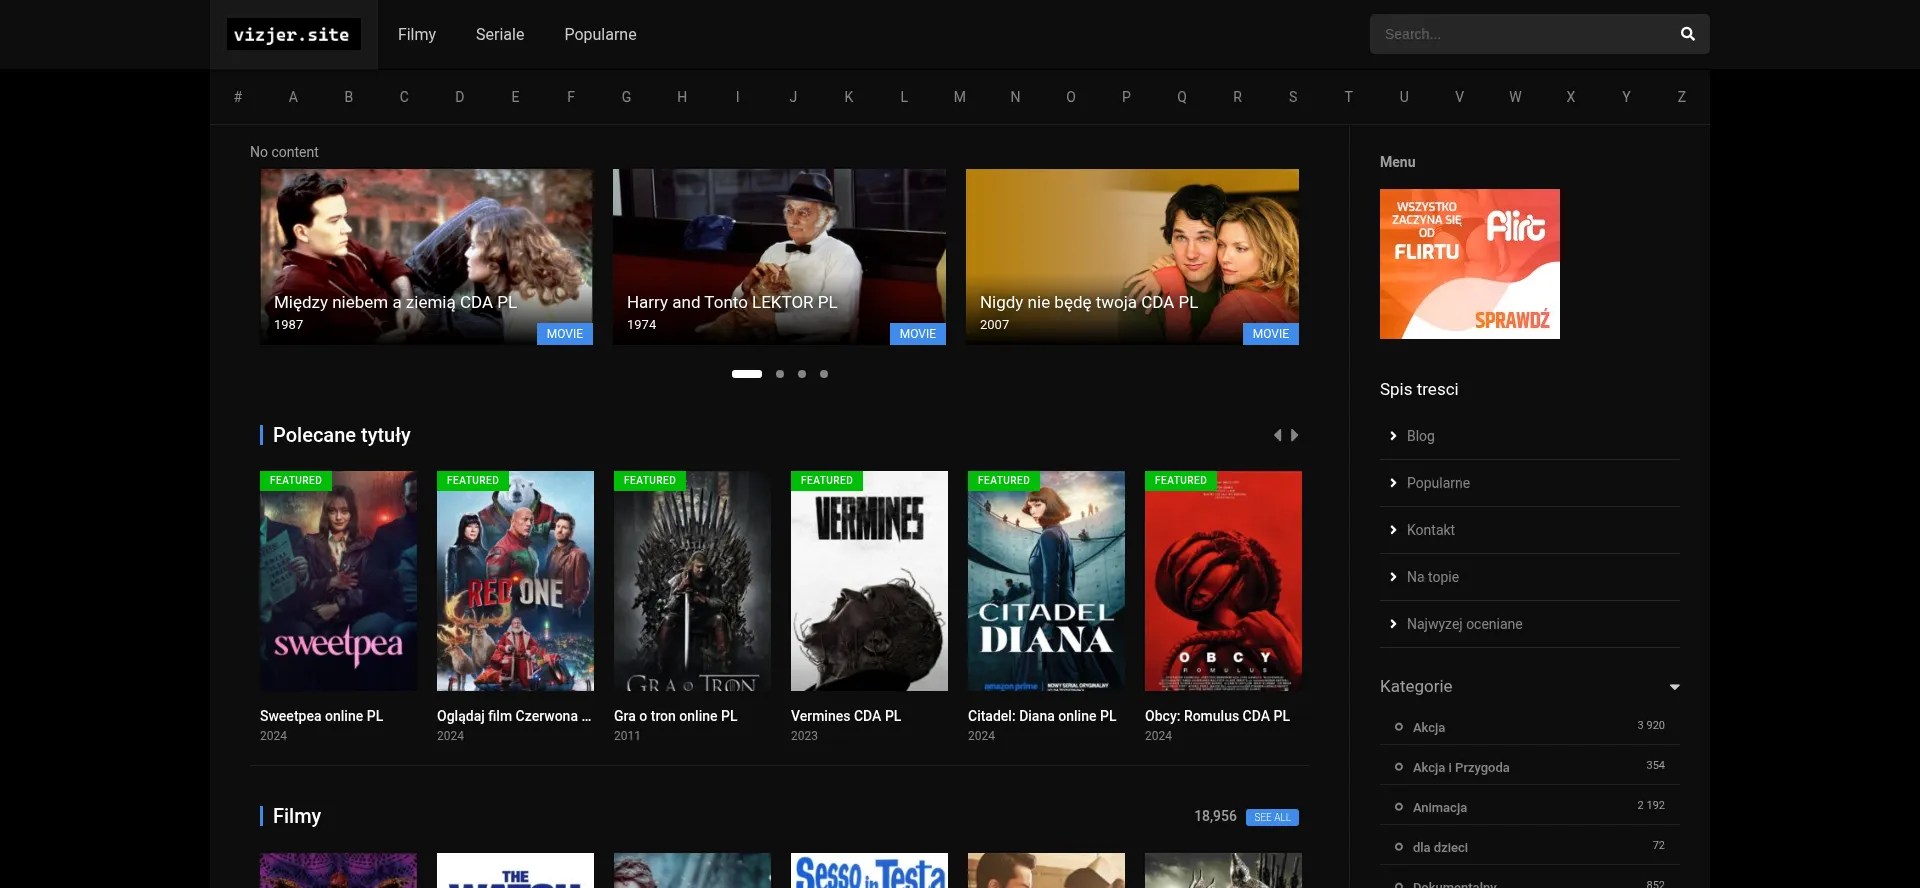Open the Filmy menu item
The height and width of the screenshot is (888, 1920).
coord(417,34)
